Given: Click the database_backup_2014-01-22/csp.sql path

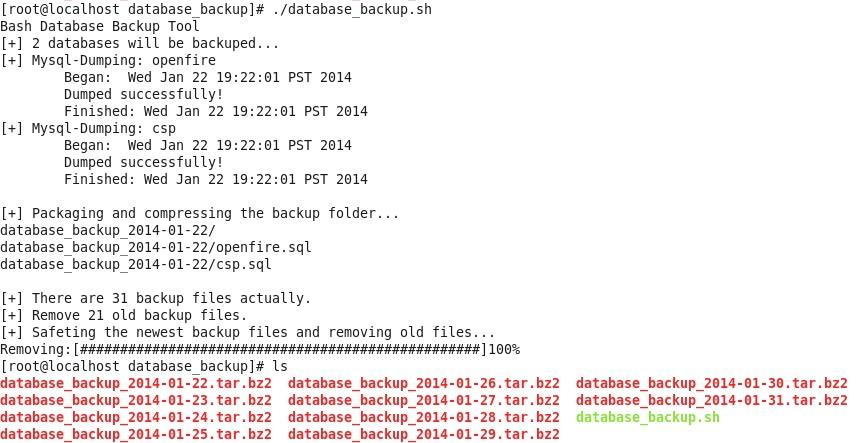Looking at the screenshot, I should pyautogui.click(x=136, y=264).
